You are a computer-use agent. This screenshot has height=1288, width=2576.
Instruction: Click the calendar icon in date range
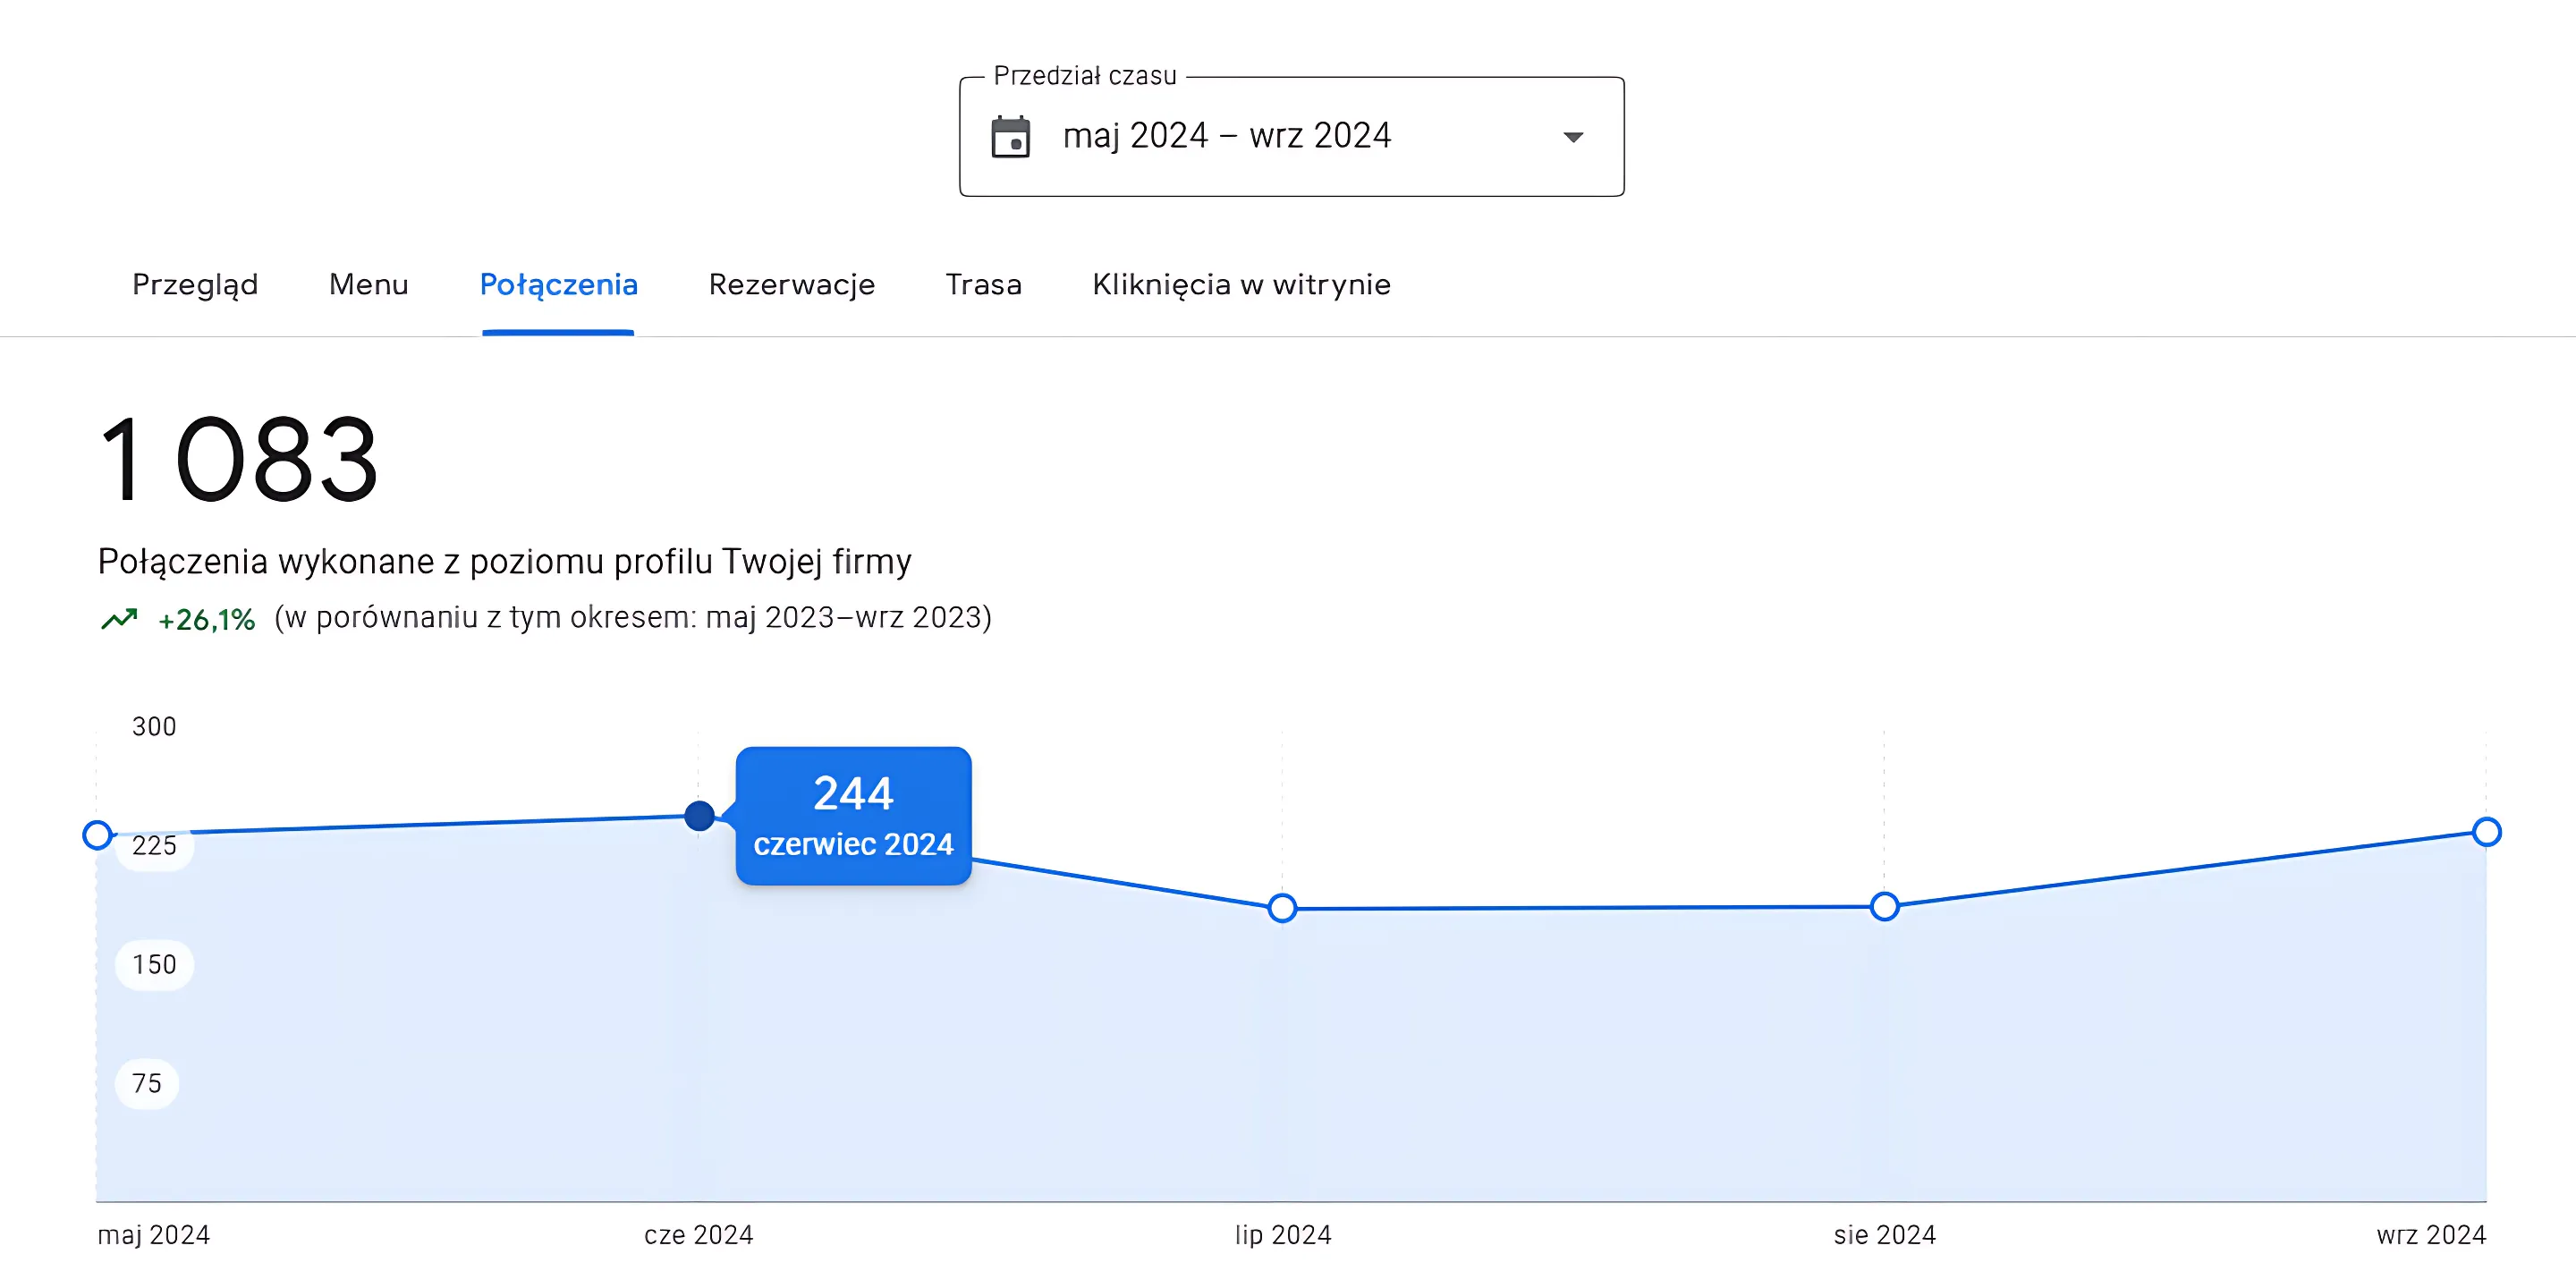click(x=1010, y=137)
